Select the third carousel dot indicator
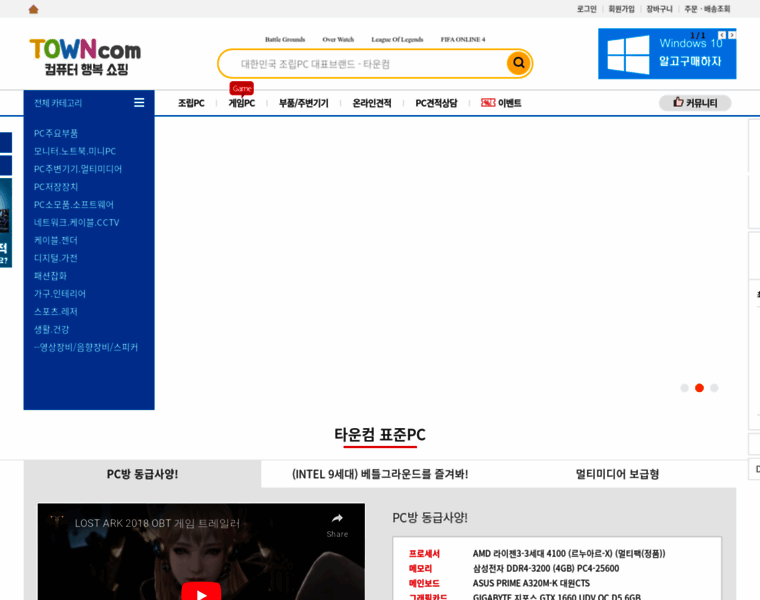Image resolution: width=760 pixels, height=600 pixels. click(x=714, y=388)
